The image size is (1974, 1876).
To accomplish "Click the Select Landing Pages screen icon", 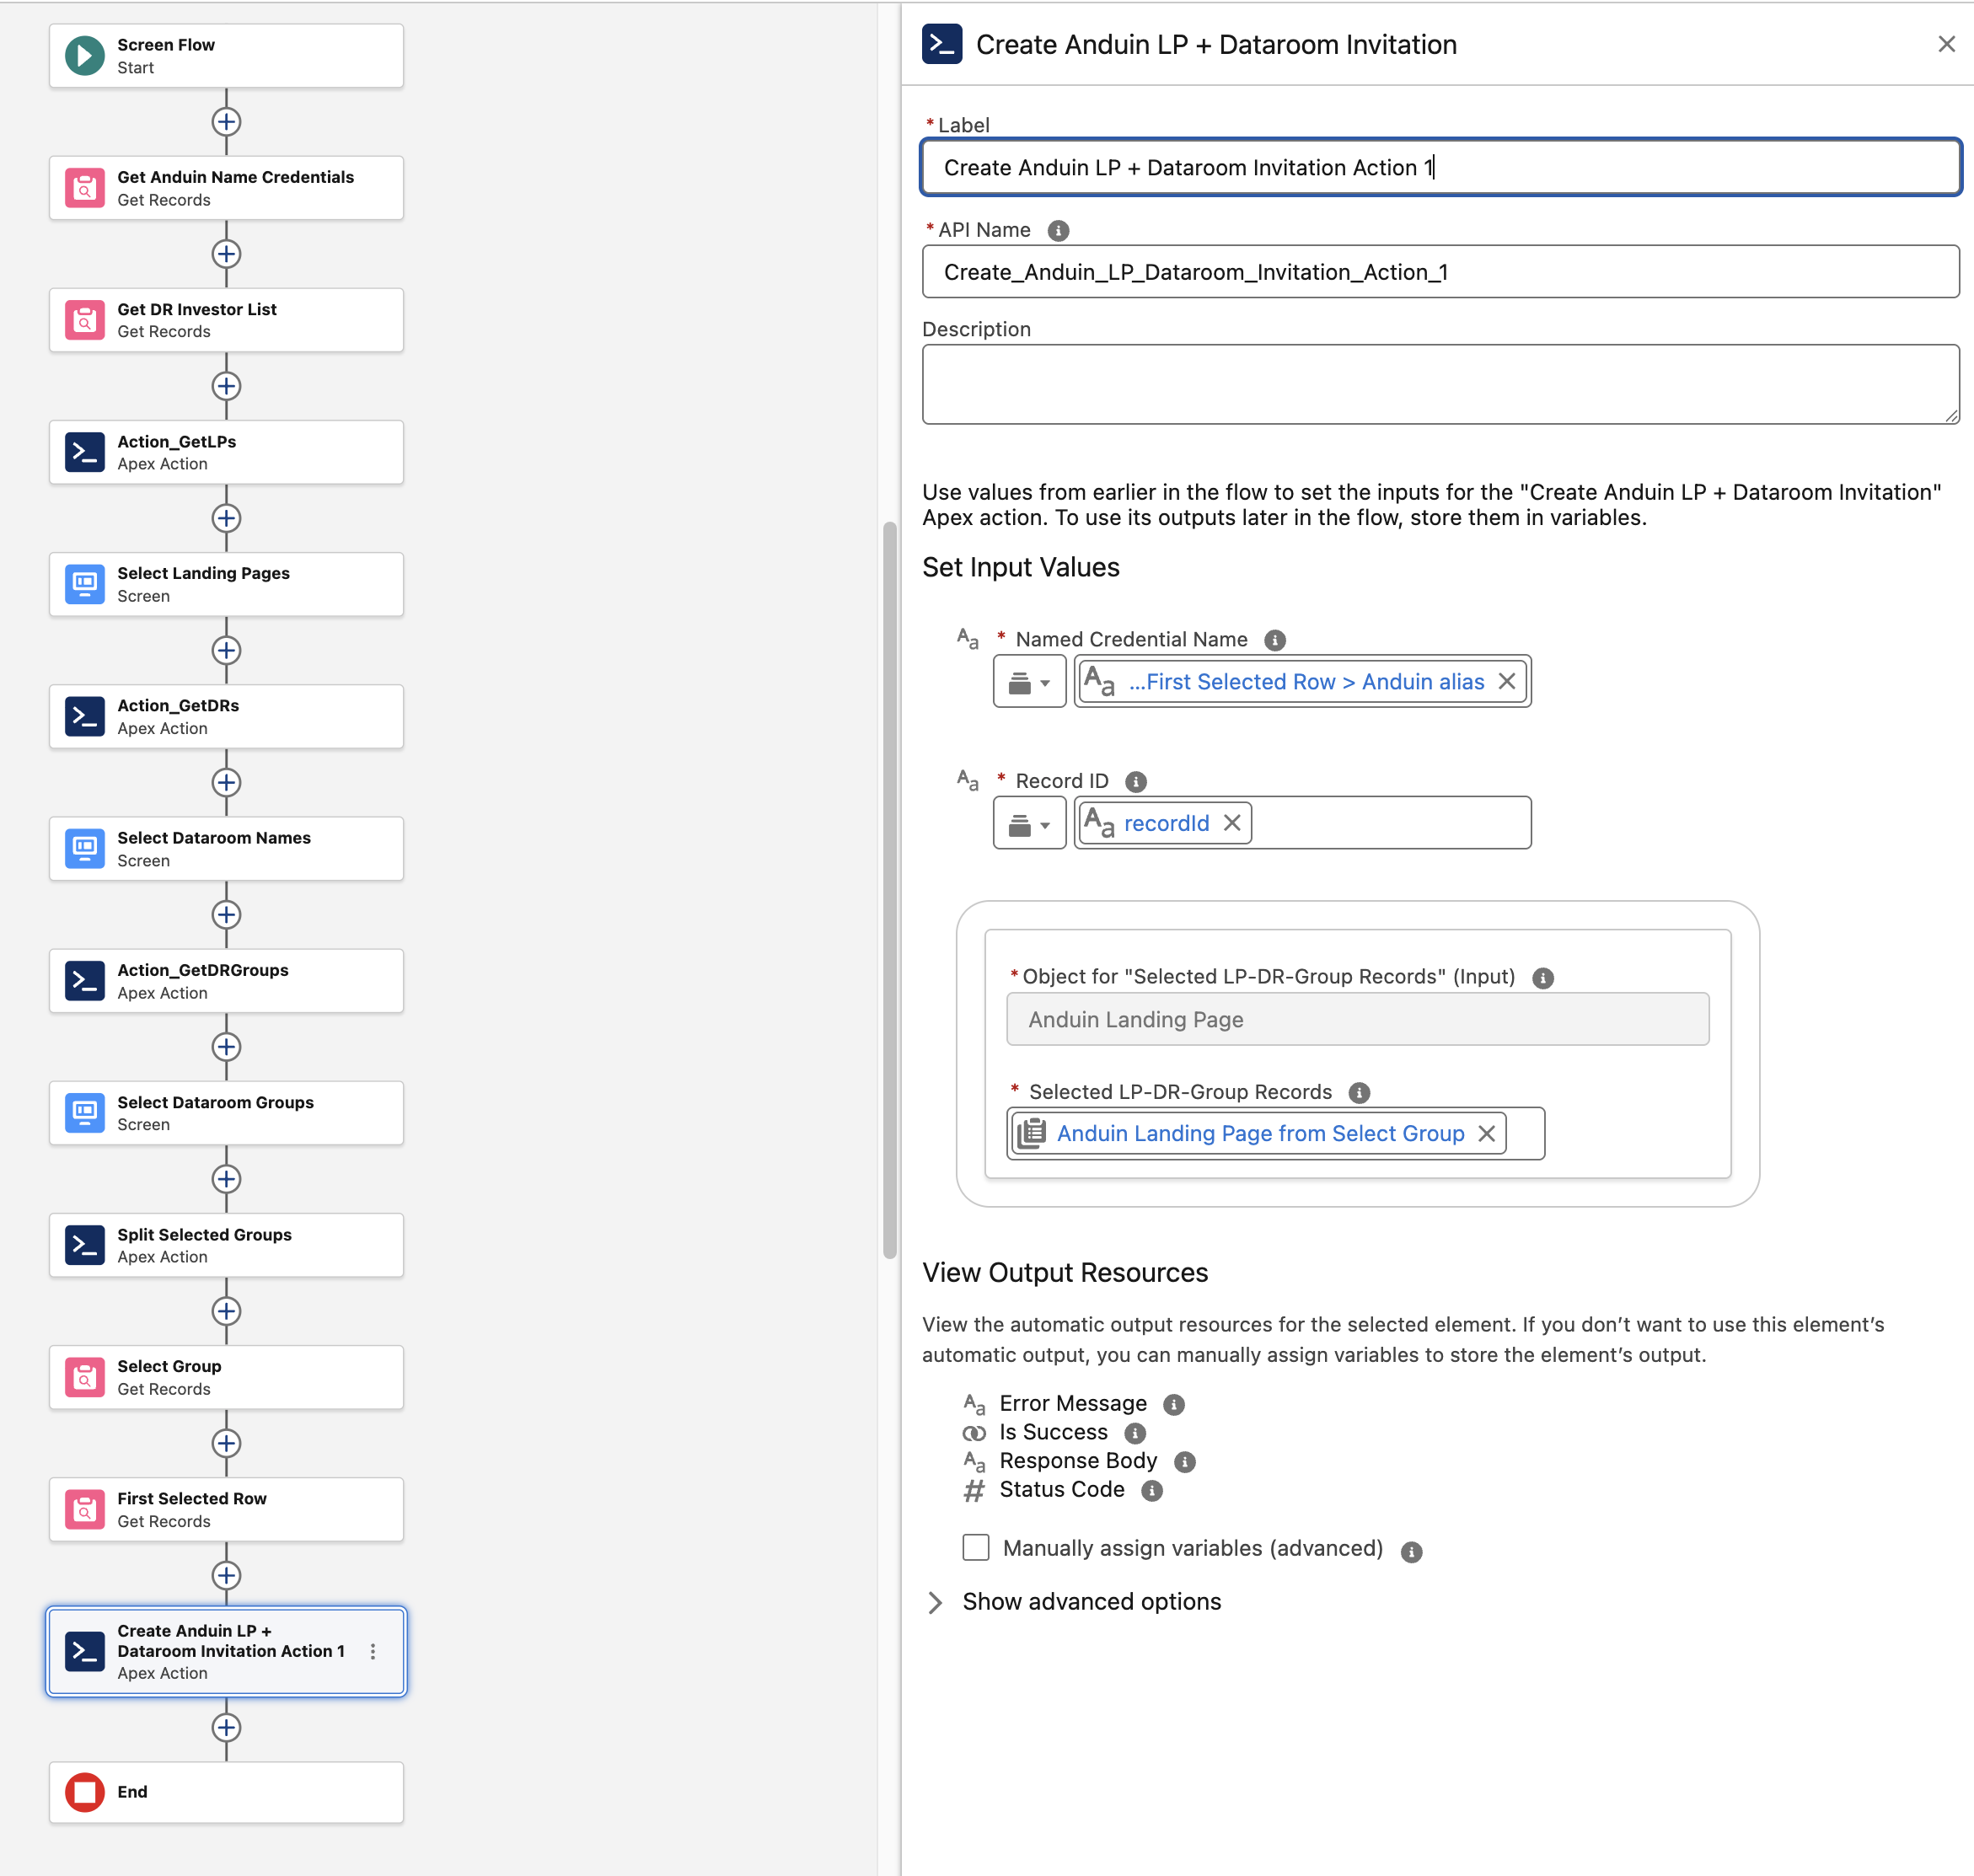I will [x=85, y=584].
